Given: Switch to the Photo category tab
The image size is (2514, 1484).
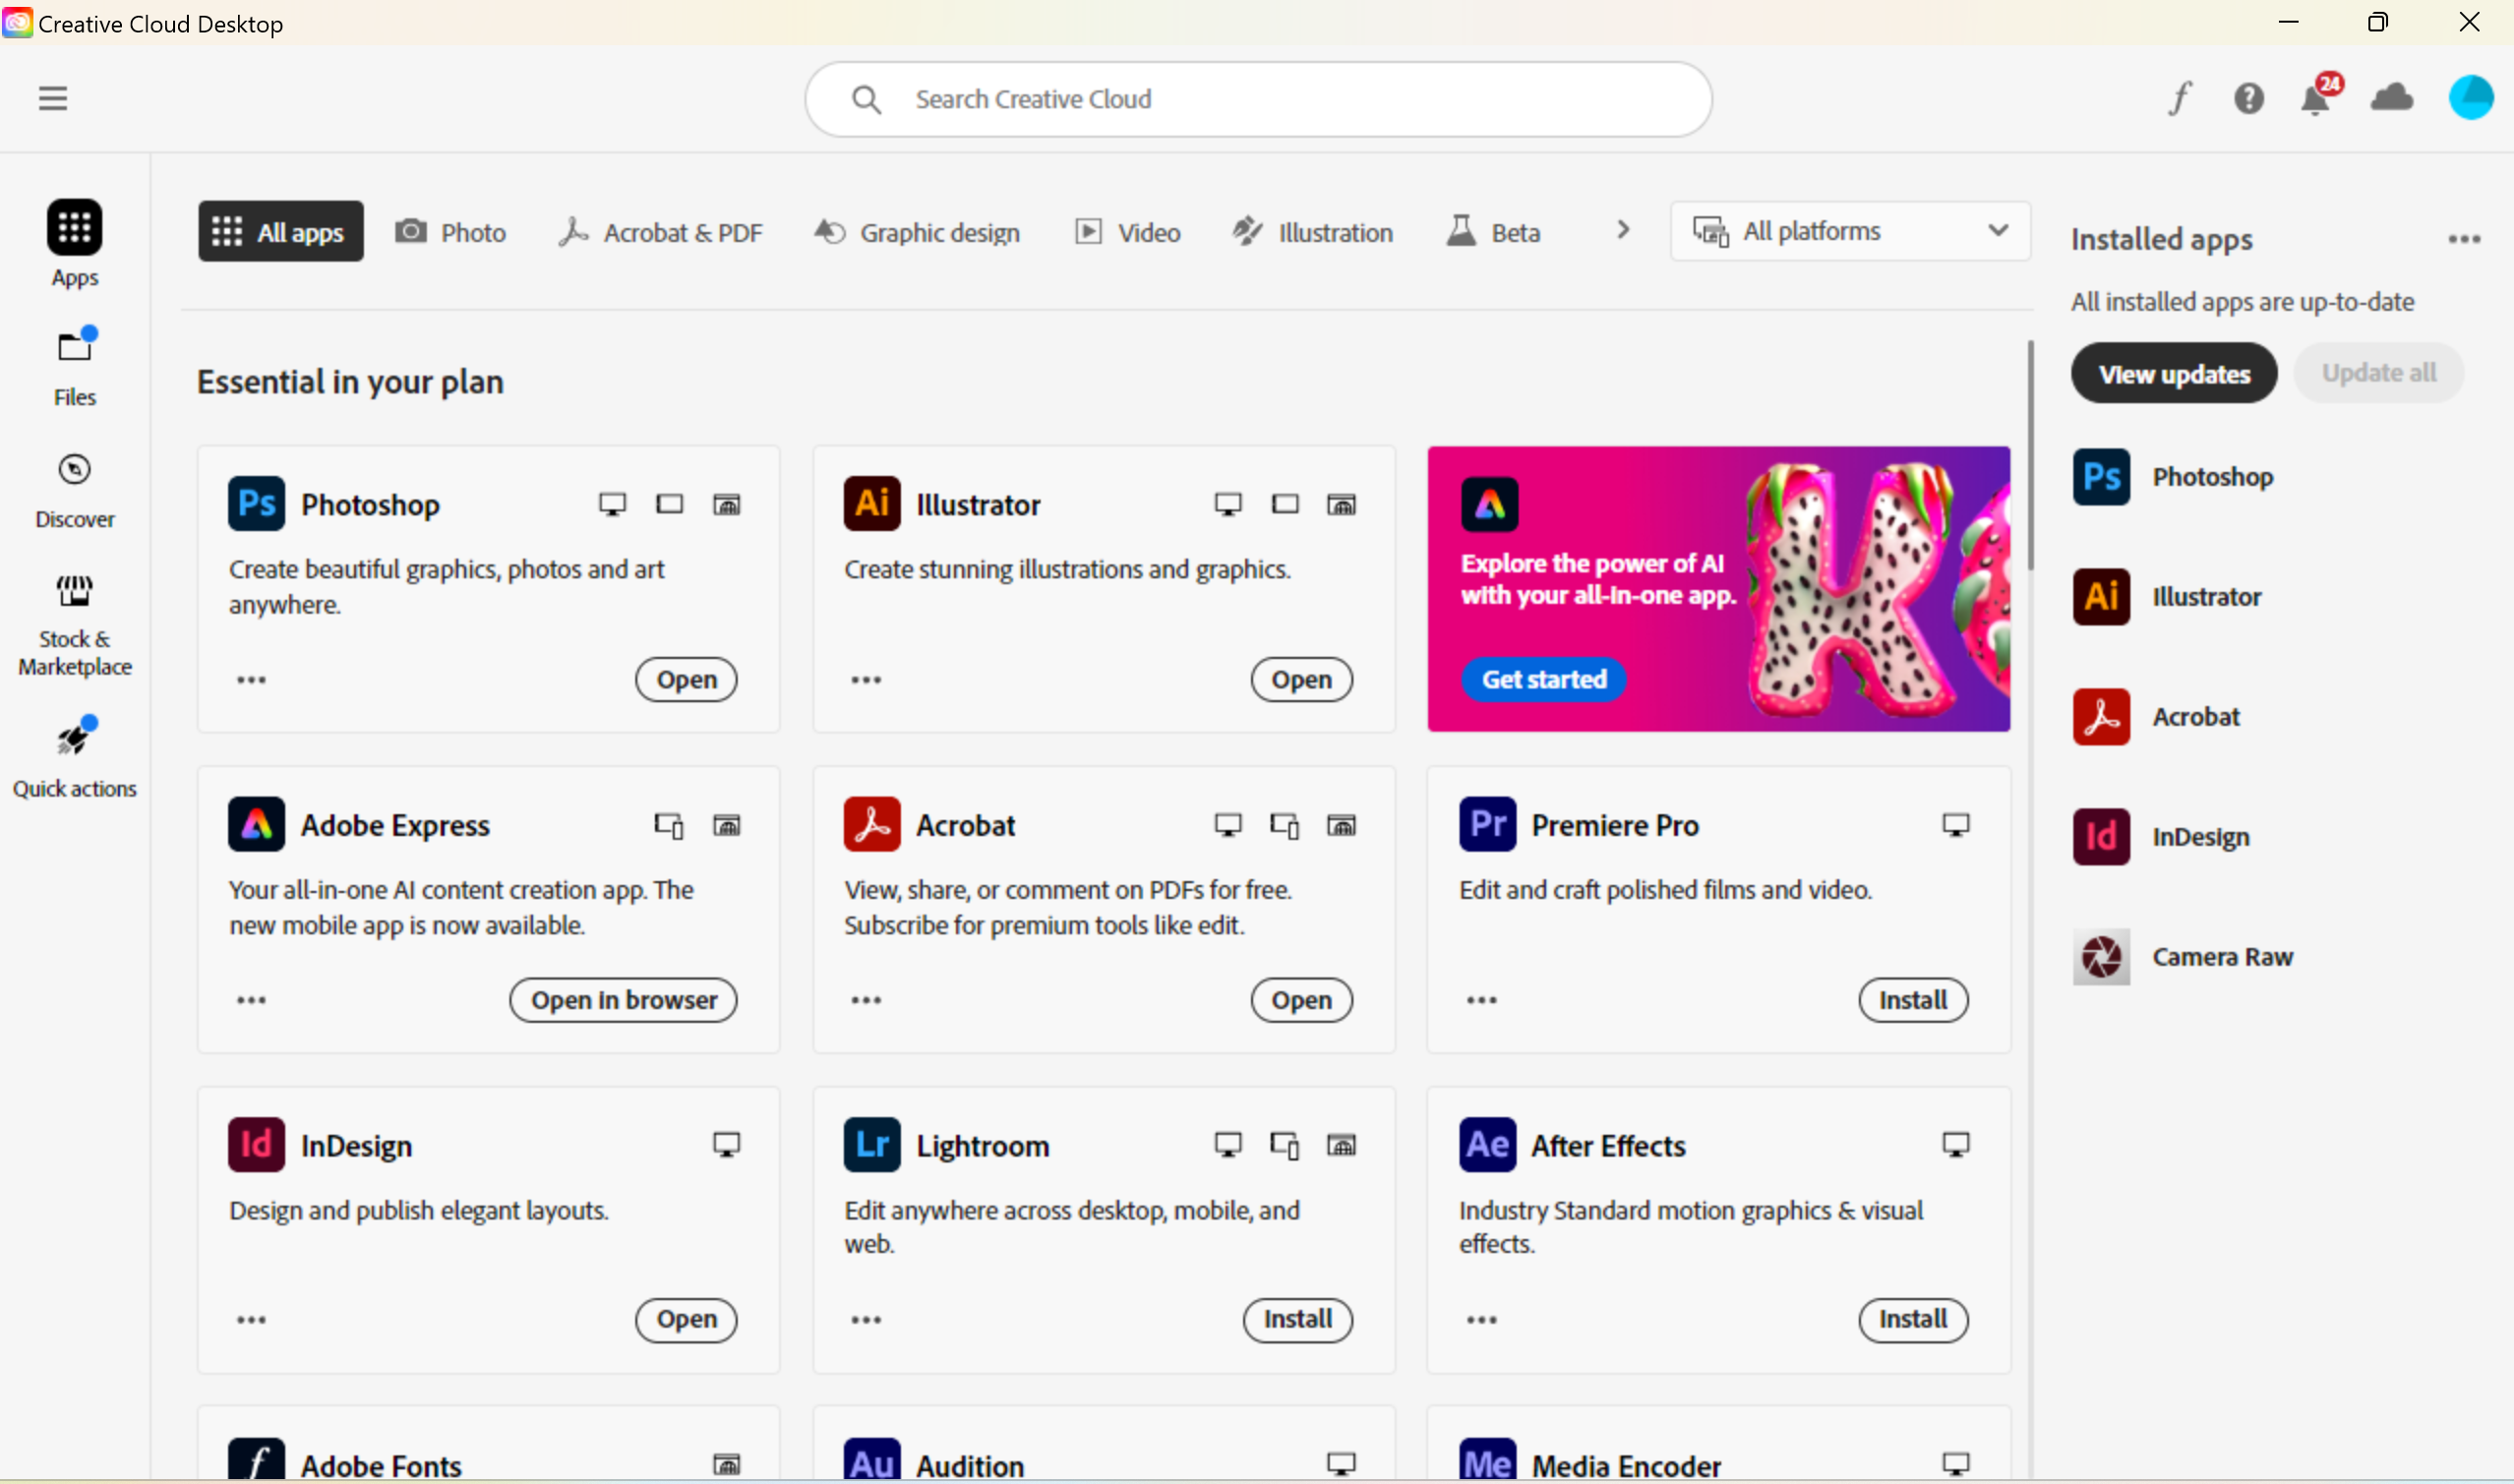Looking at the screenshot, I should [451, 232].
